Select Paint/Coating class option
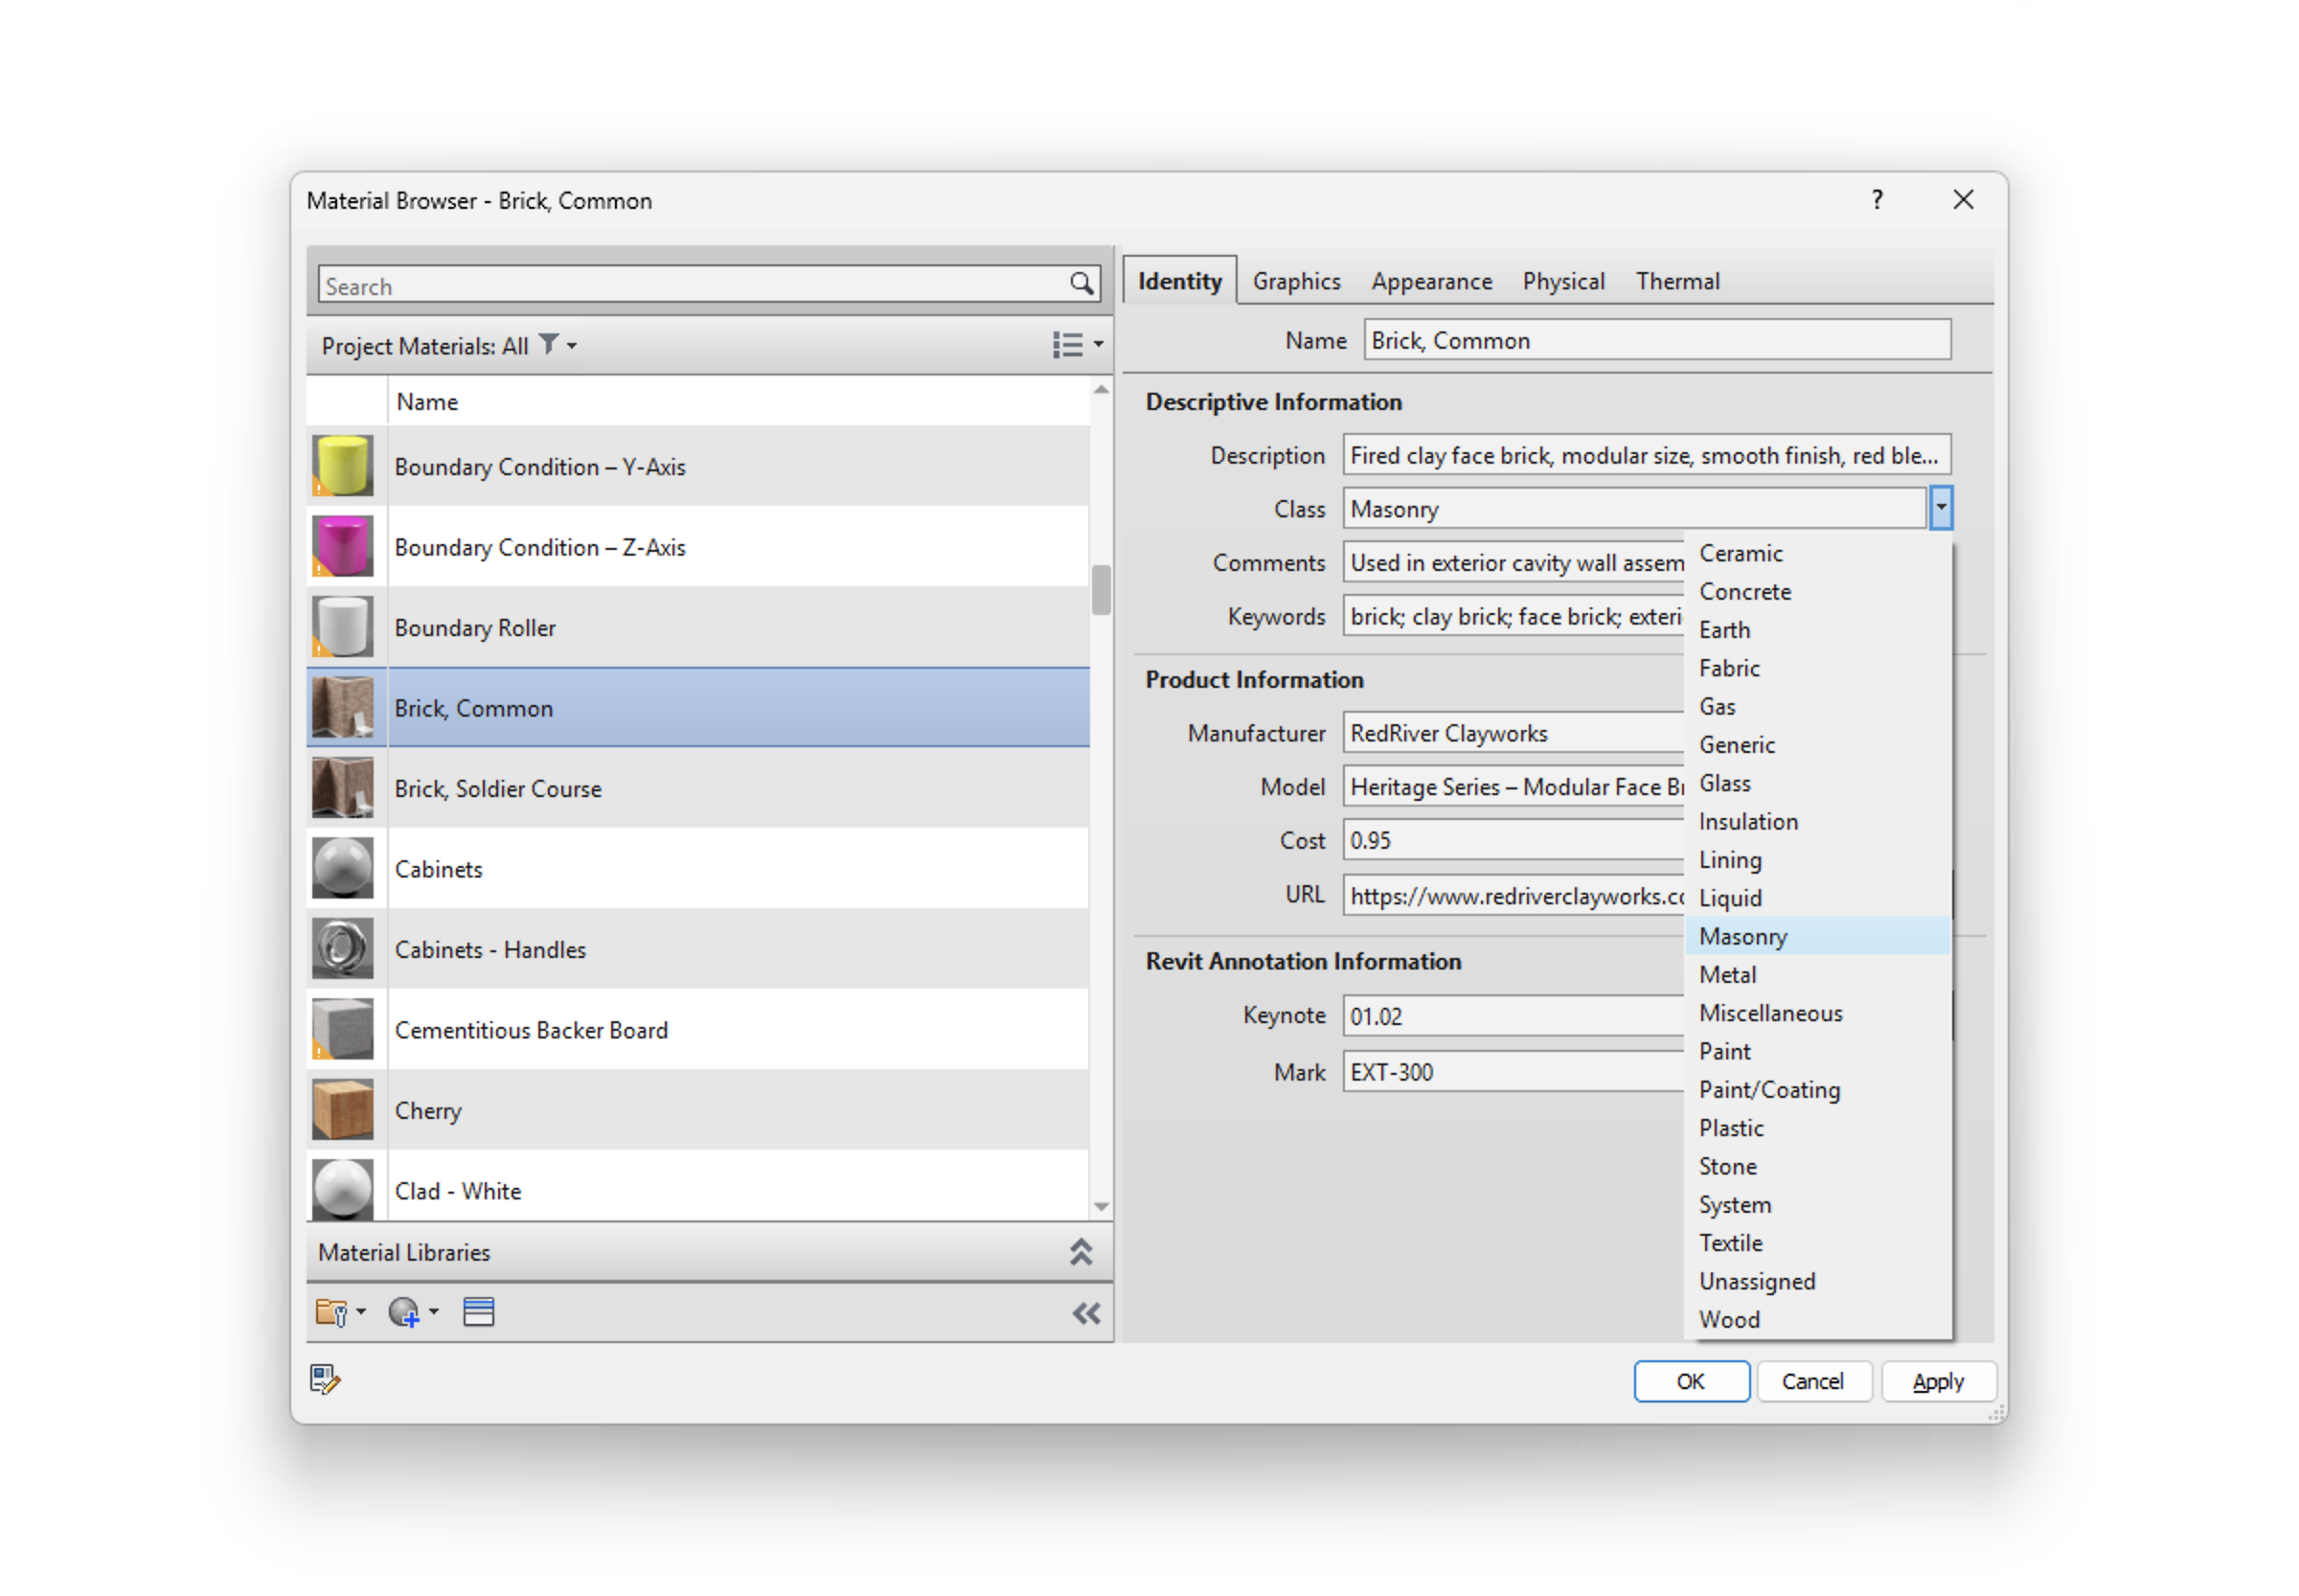2299x1596 pixels. (x=1817, y=1089)
